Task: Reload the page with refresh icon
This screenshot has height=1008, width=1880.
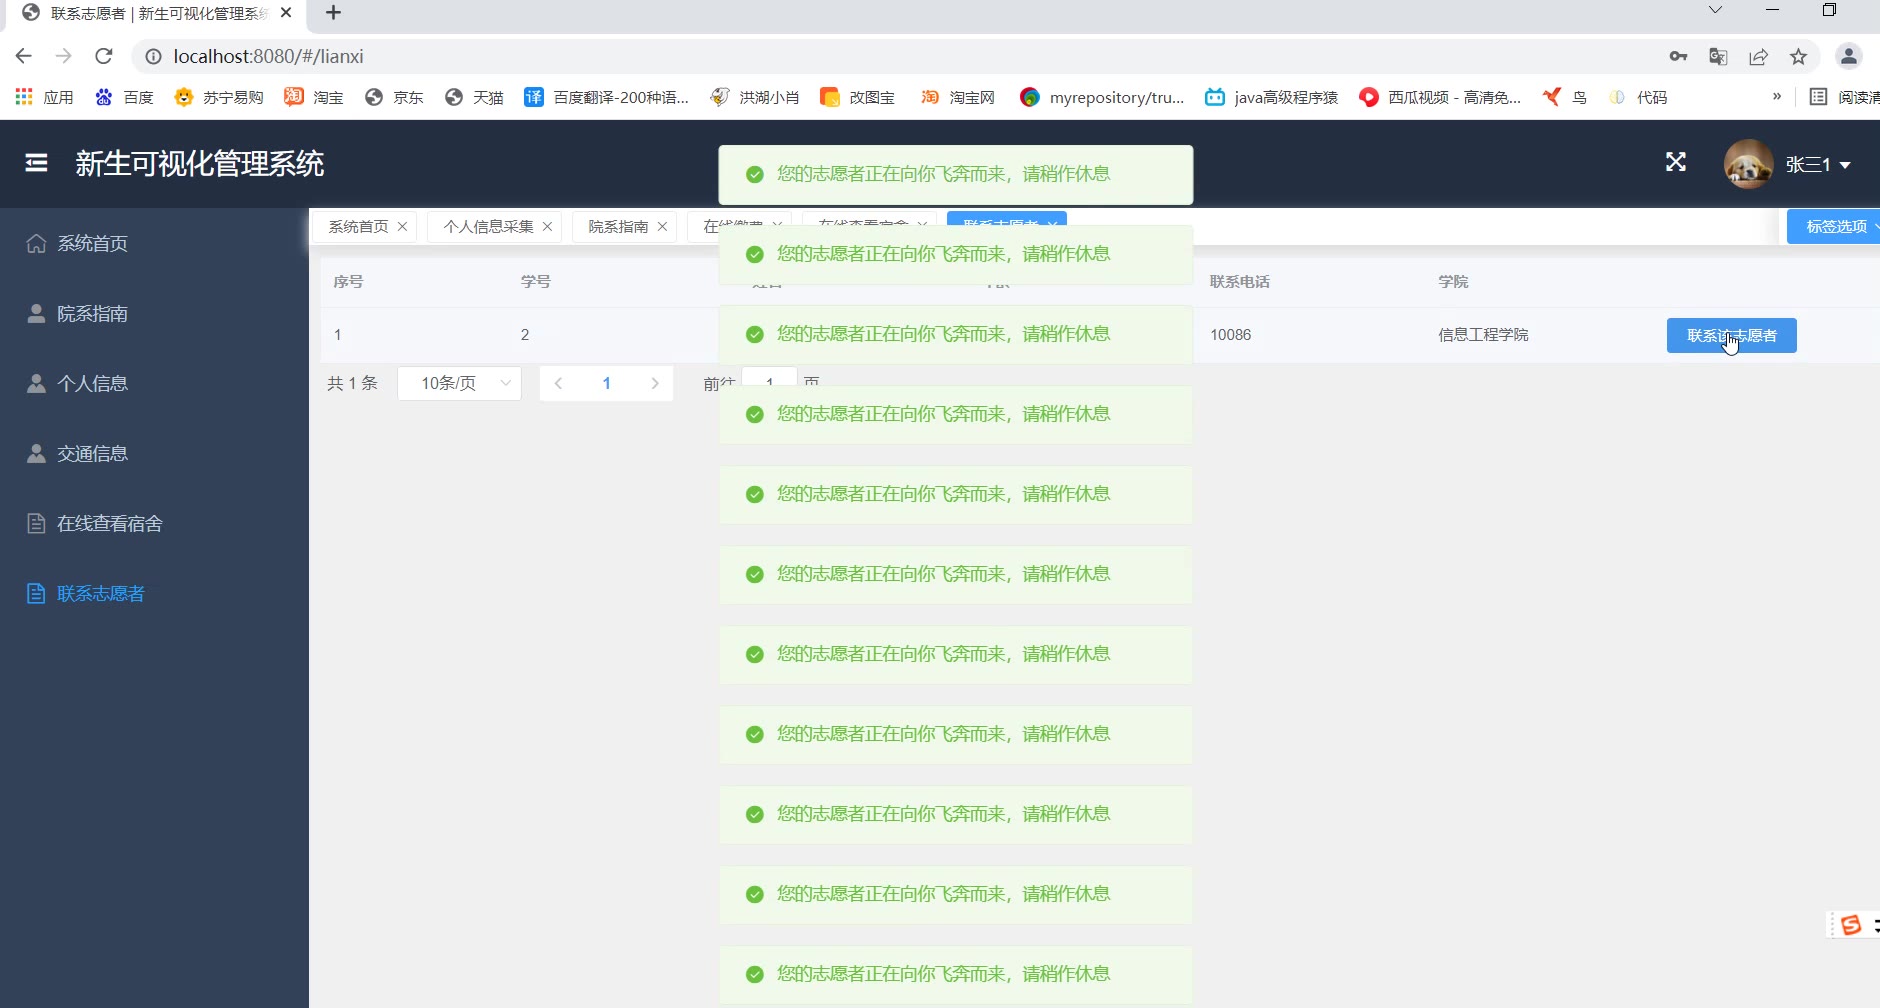Action: click(x=104, y=56)
